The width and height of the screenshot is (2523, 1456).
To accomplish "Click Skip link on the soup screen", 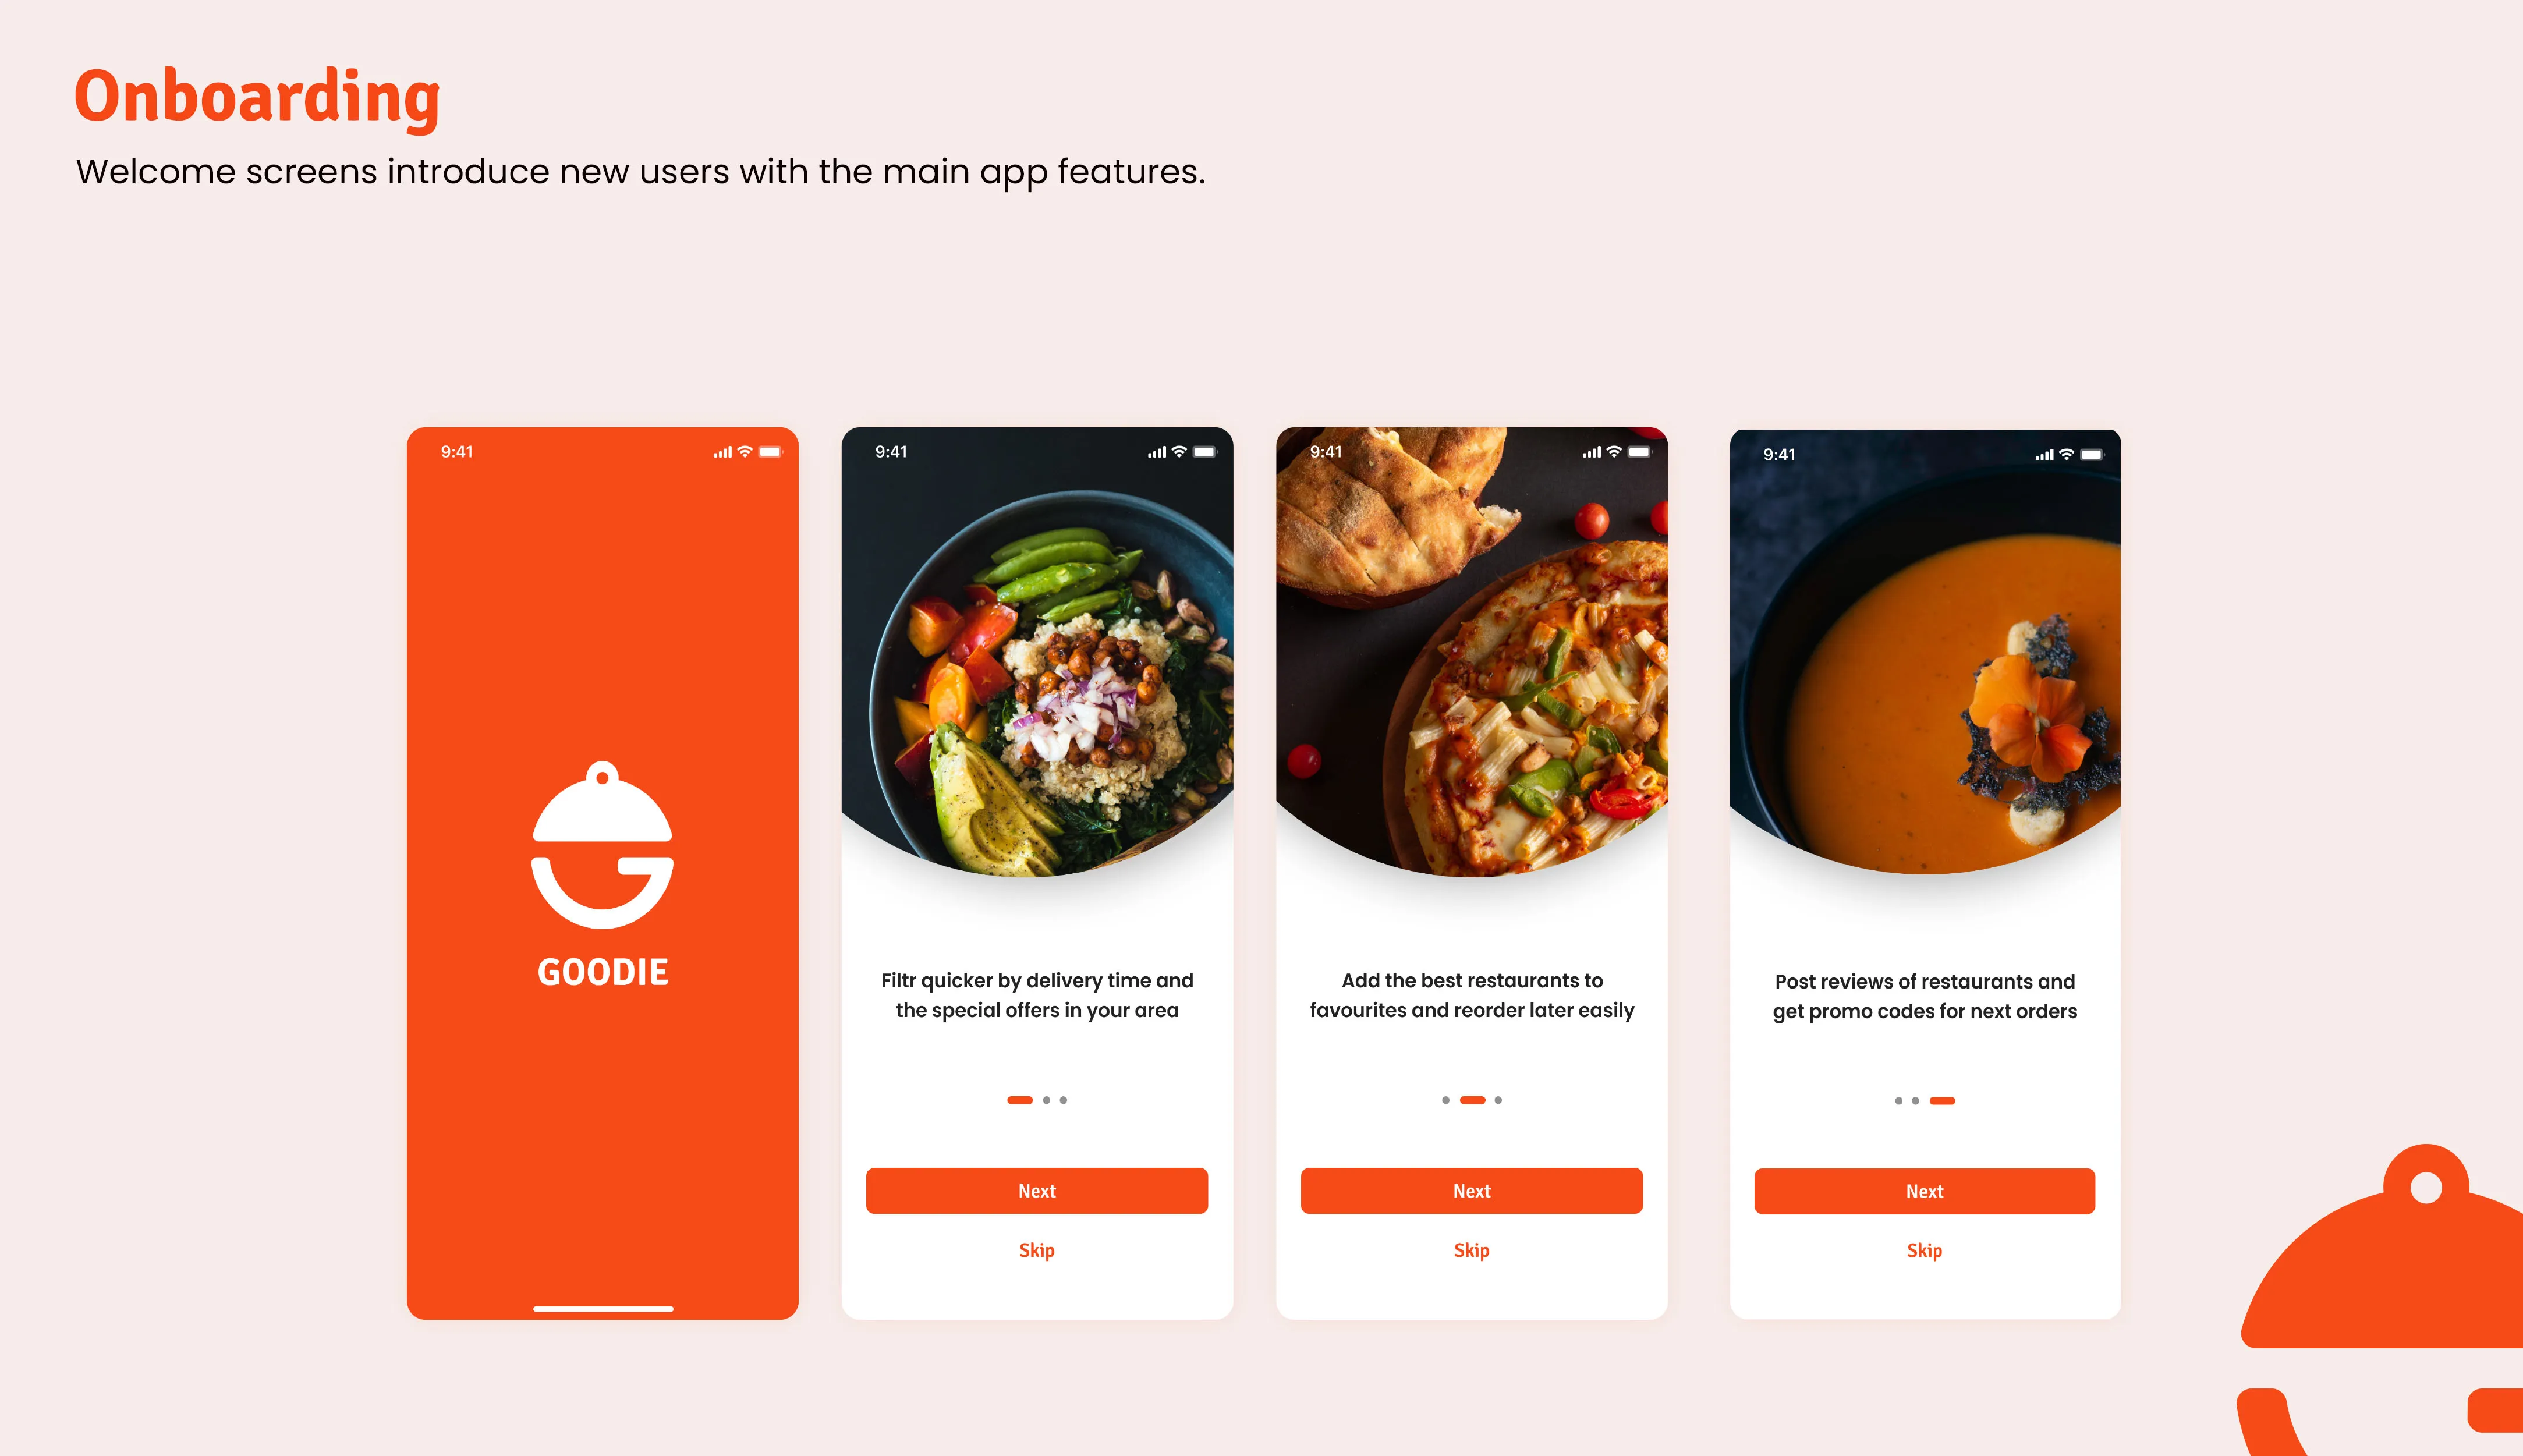I will (1925, 1251).
